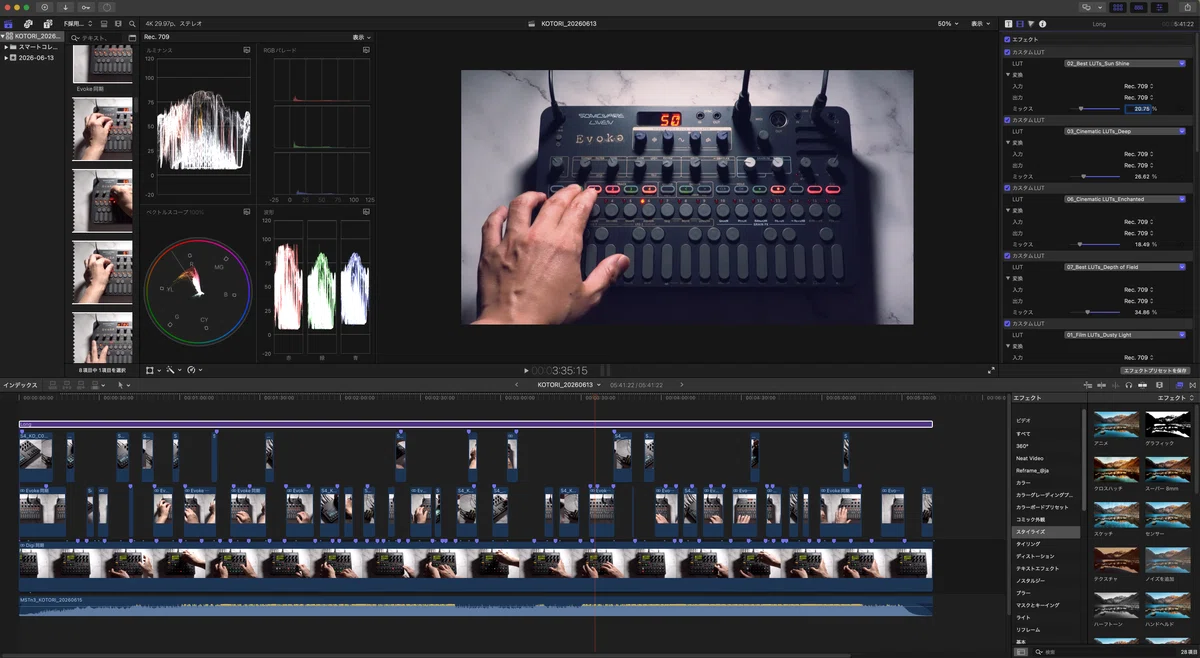Expand the スマートコレクション folder in sidebar
This screenshot has width=1200, height=658.
[6, 47]
